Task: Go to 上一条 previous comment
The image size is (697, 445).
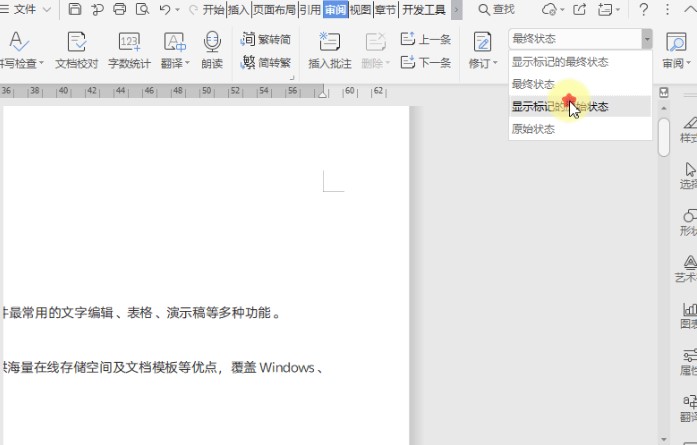Action: coord(425,39)
